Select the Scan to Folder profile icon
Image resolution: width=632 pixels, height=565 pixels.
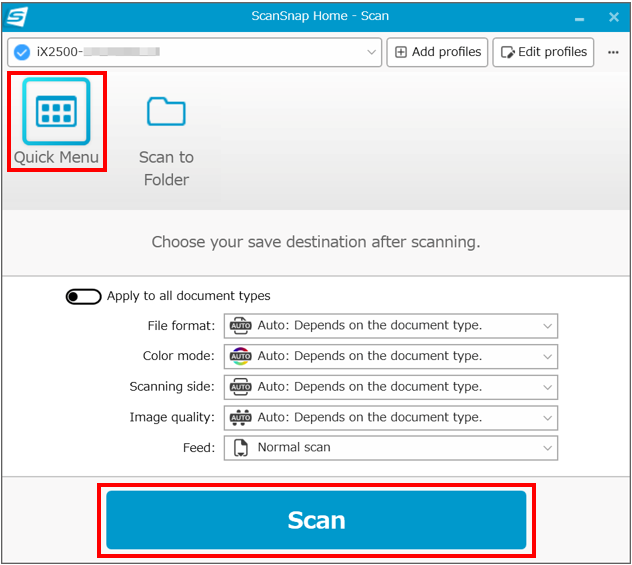pyautogui.click(x=166, y=112)
